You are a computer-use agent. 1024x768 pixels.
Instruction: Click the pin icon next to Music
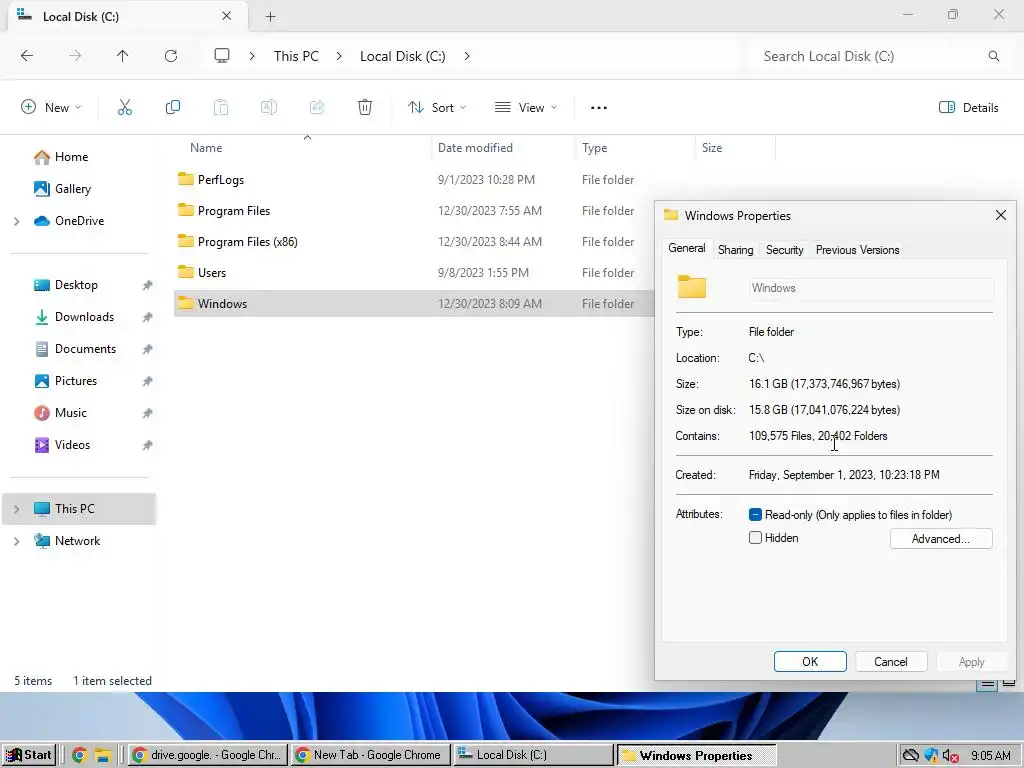coord(148,413)
